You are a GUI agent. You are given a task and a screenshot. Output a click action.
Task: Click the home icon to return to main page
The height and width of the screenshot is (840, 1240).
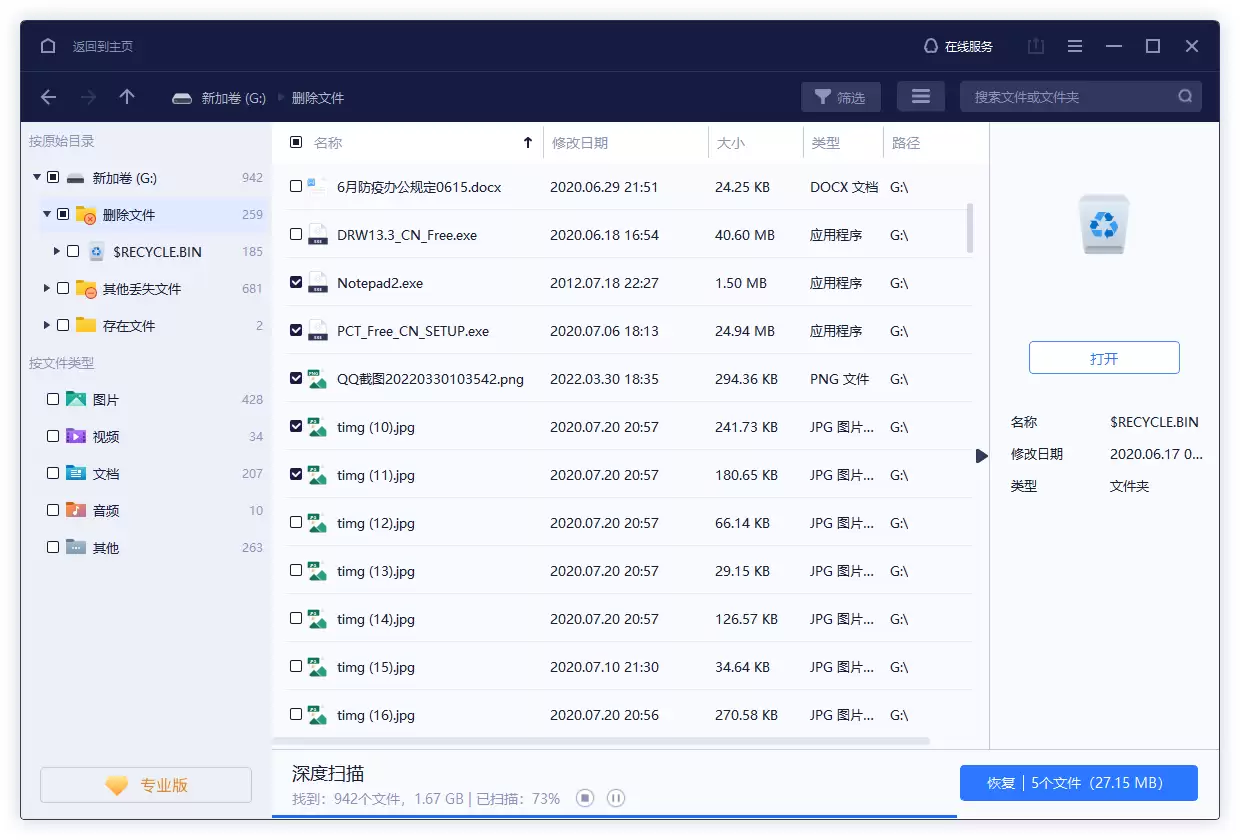(x=48, y=46)
